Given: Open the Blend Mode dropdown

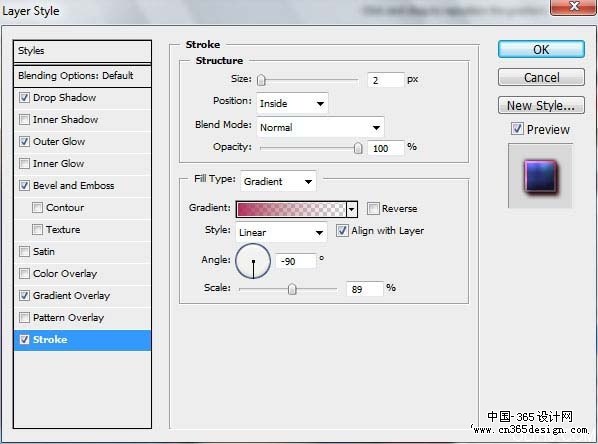Looking at the screenshot, I should coord(320,127).
